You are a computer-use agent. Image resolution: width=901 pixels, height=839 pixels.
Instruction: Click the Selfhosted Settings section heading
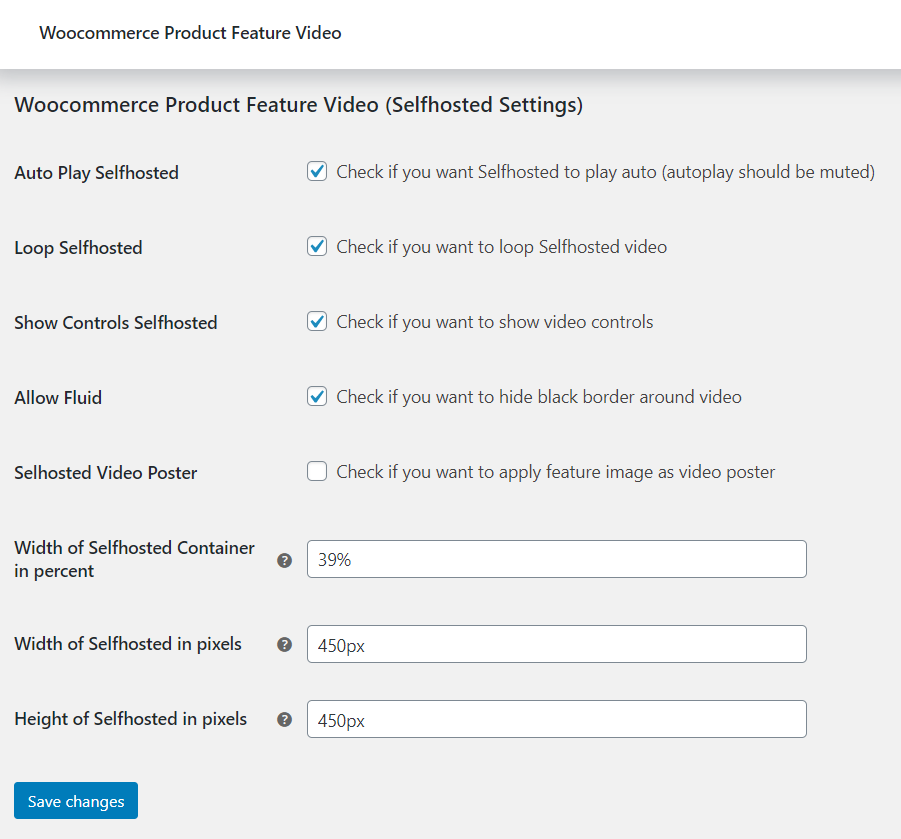click(298, 104)
